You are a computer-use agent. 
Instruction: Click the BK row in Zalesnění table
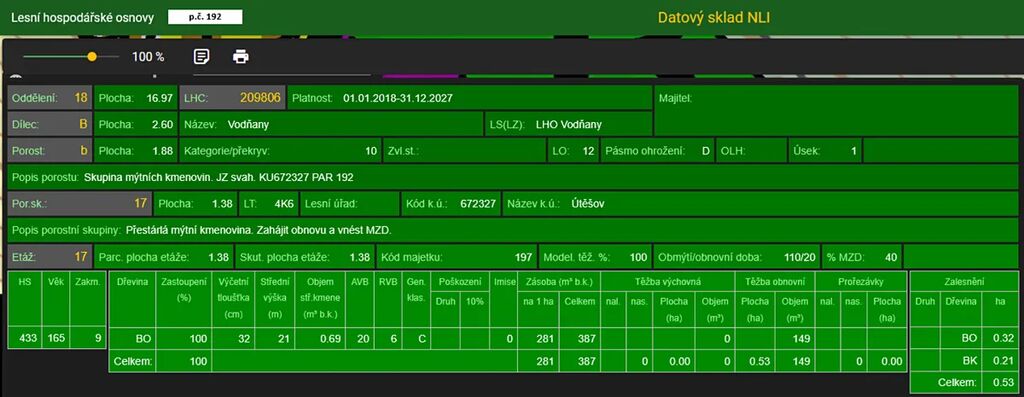[x=964, y=360]
